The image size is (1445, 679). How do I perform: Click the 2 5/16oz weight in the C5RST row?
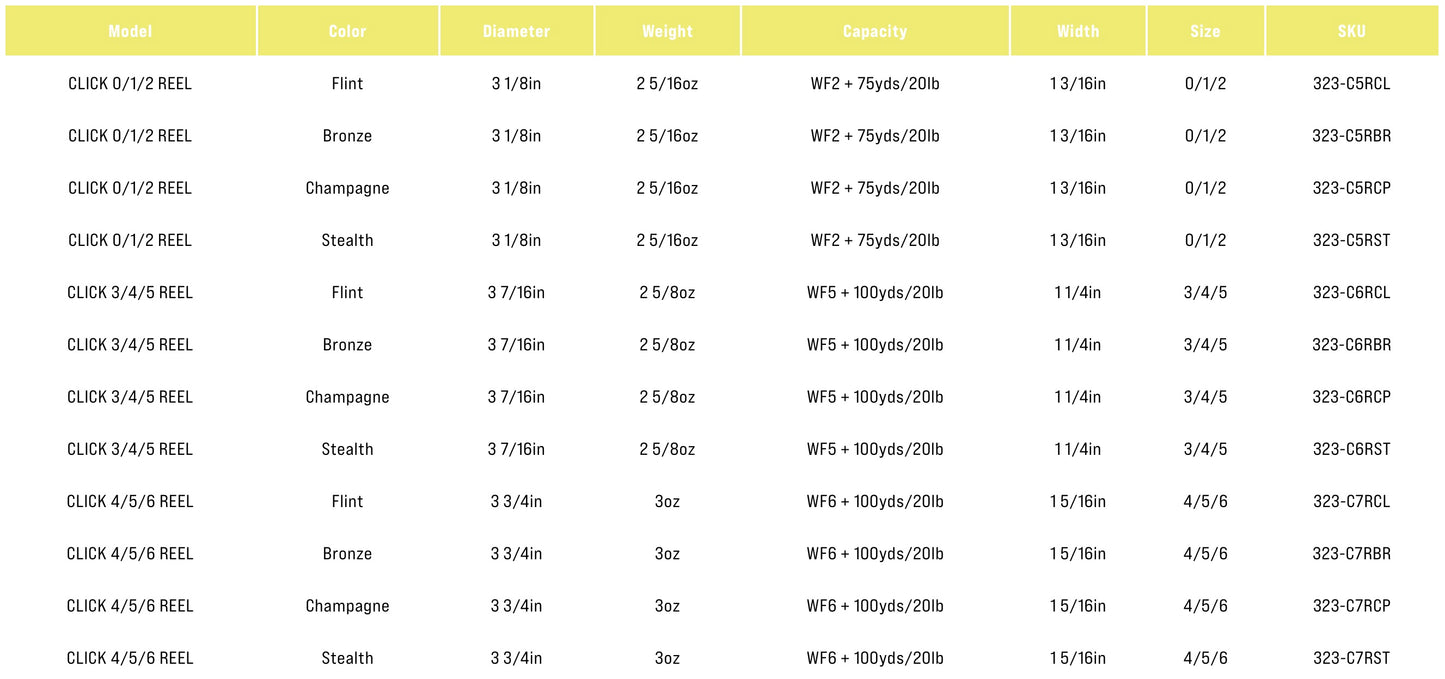[x=667, y=240]
